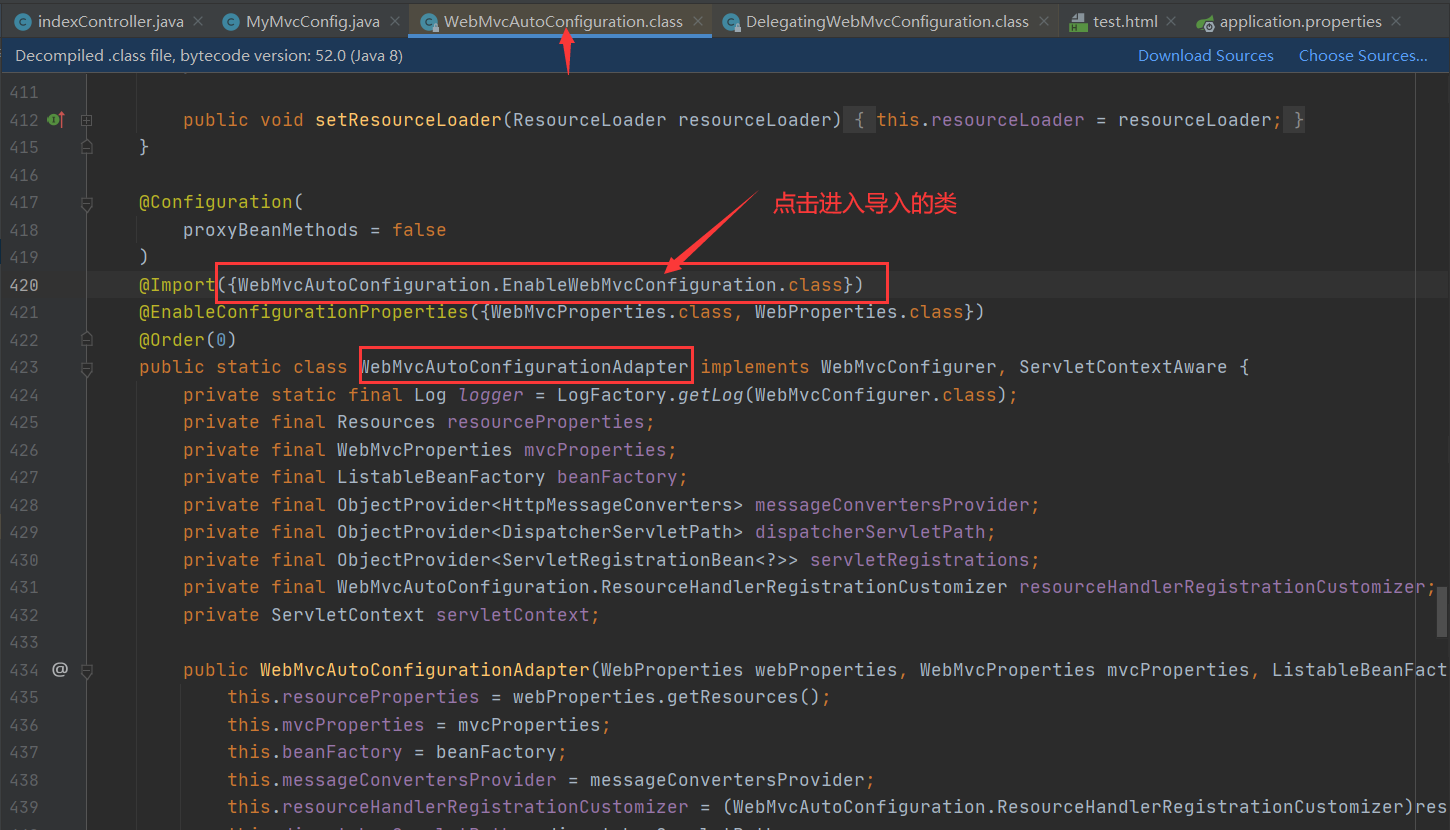This screenshot has width=1450, height=830.
Task: Click the EnableWebMvcConfiguration class reference in @Import
Action: [x=639, y=285]
